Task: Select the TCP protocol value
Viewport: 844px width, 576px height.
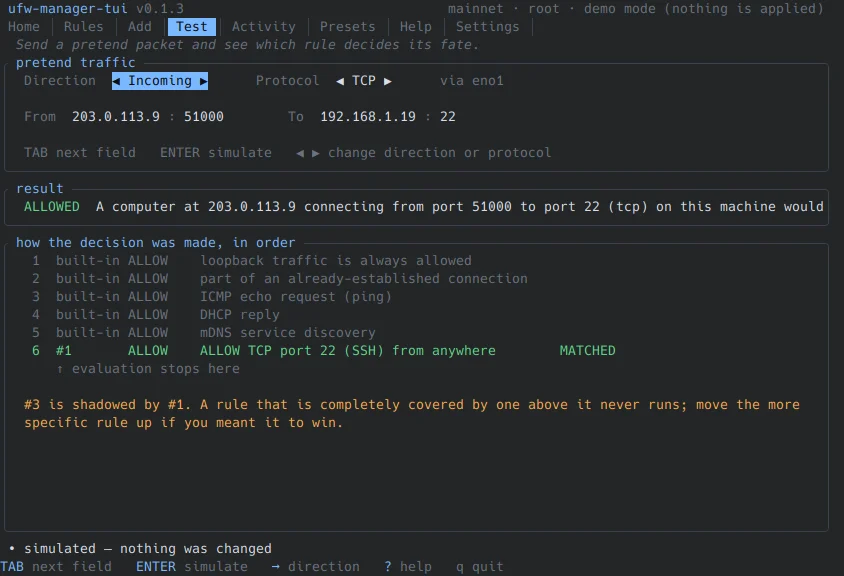Action: (364, 81)
